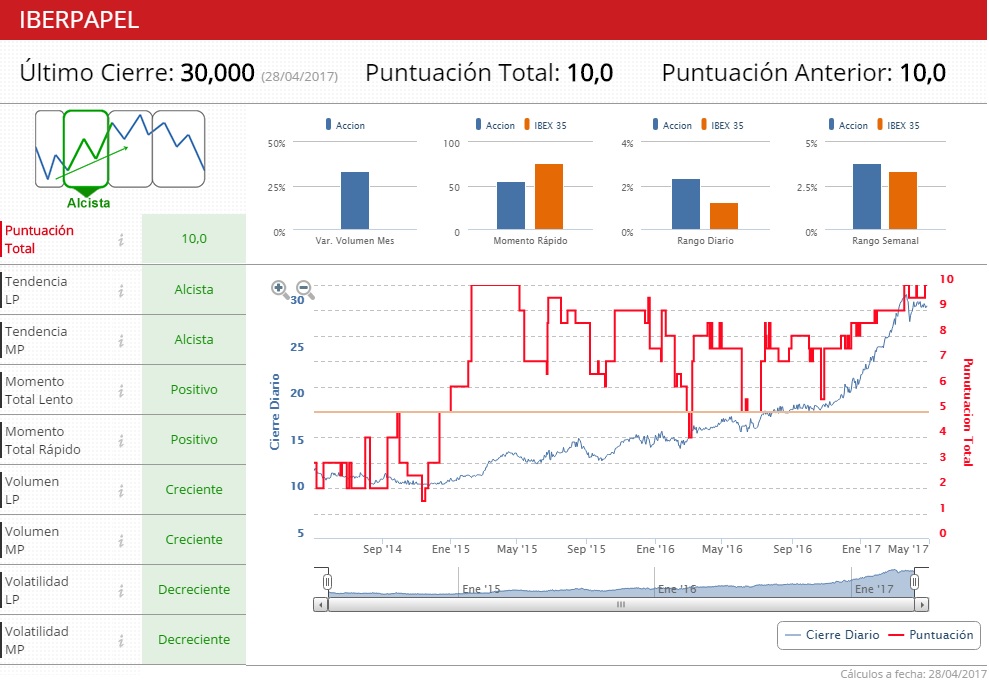Click the Cálculos a fecha footer text

click(913, 674)
